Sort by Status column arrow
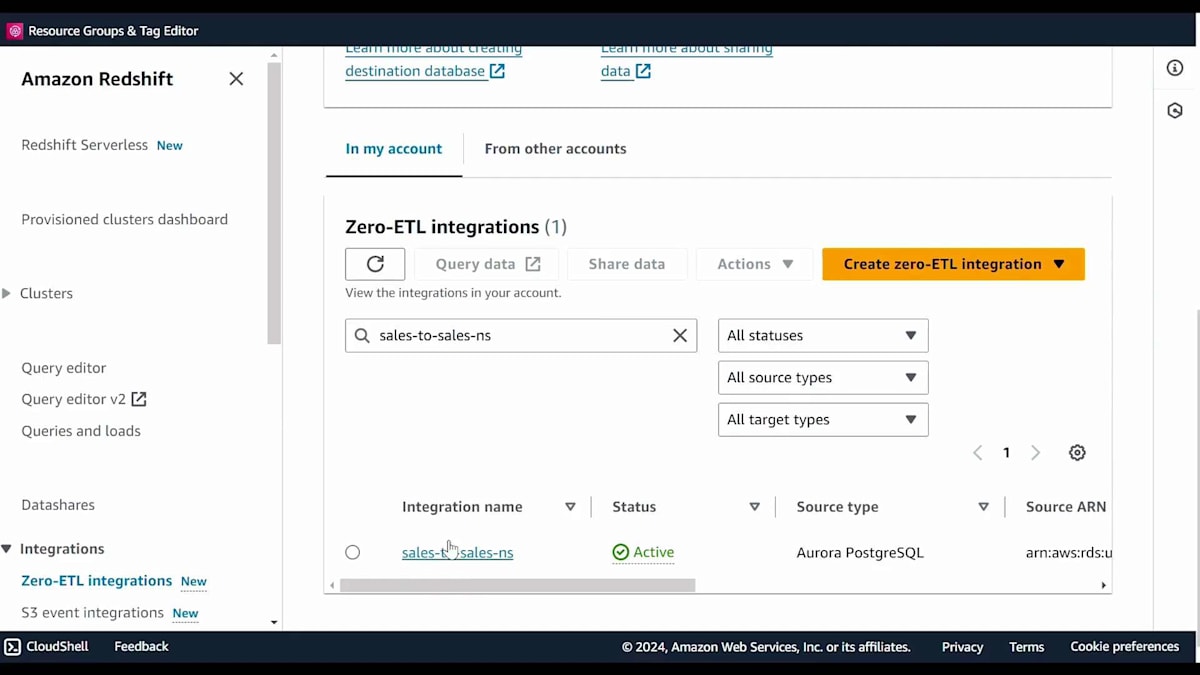Viewport: 1200px width, 675px height. (754, 507)
